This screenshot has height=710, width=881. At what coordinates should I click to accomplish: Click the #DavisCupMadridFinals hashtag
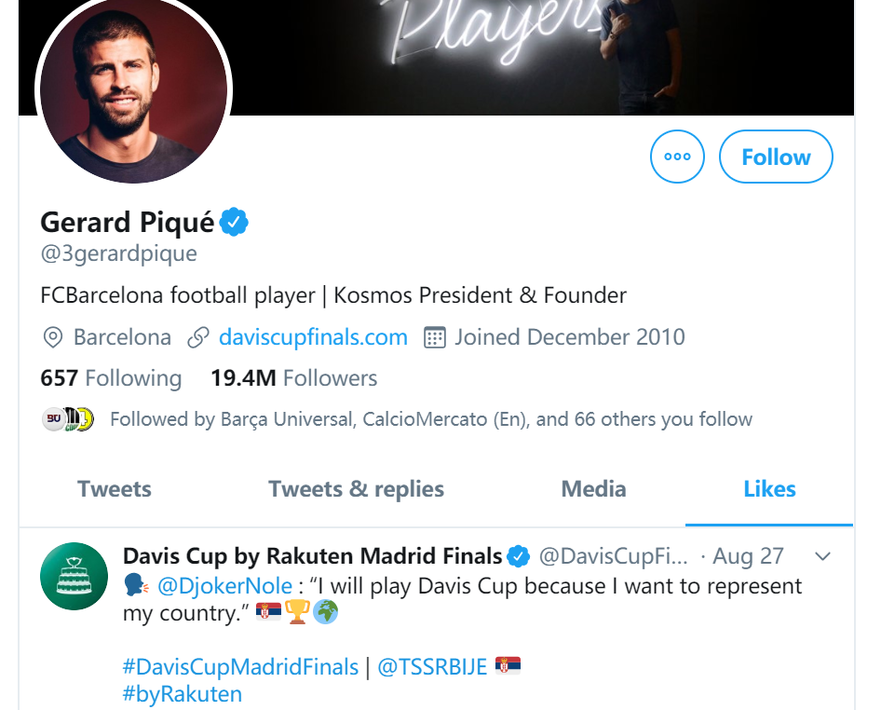point(240,666)
